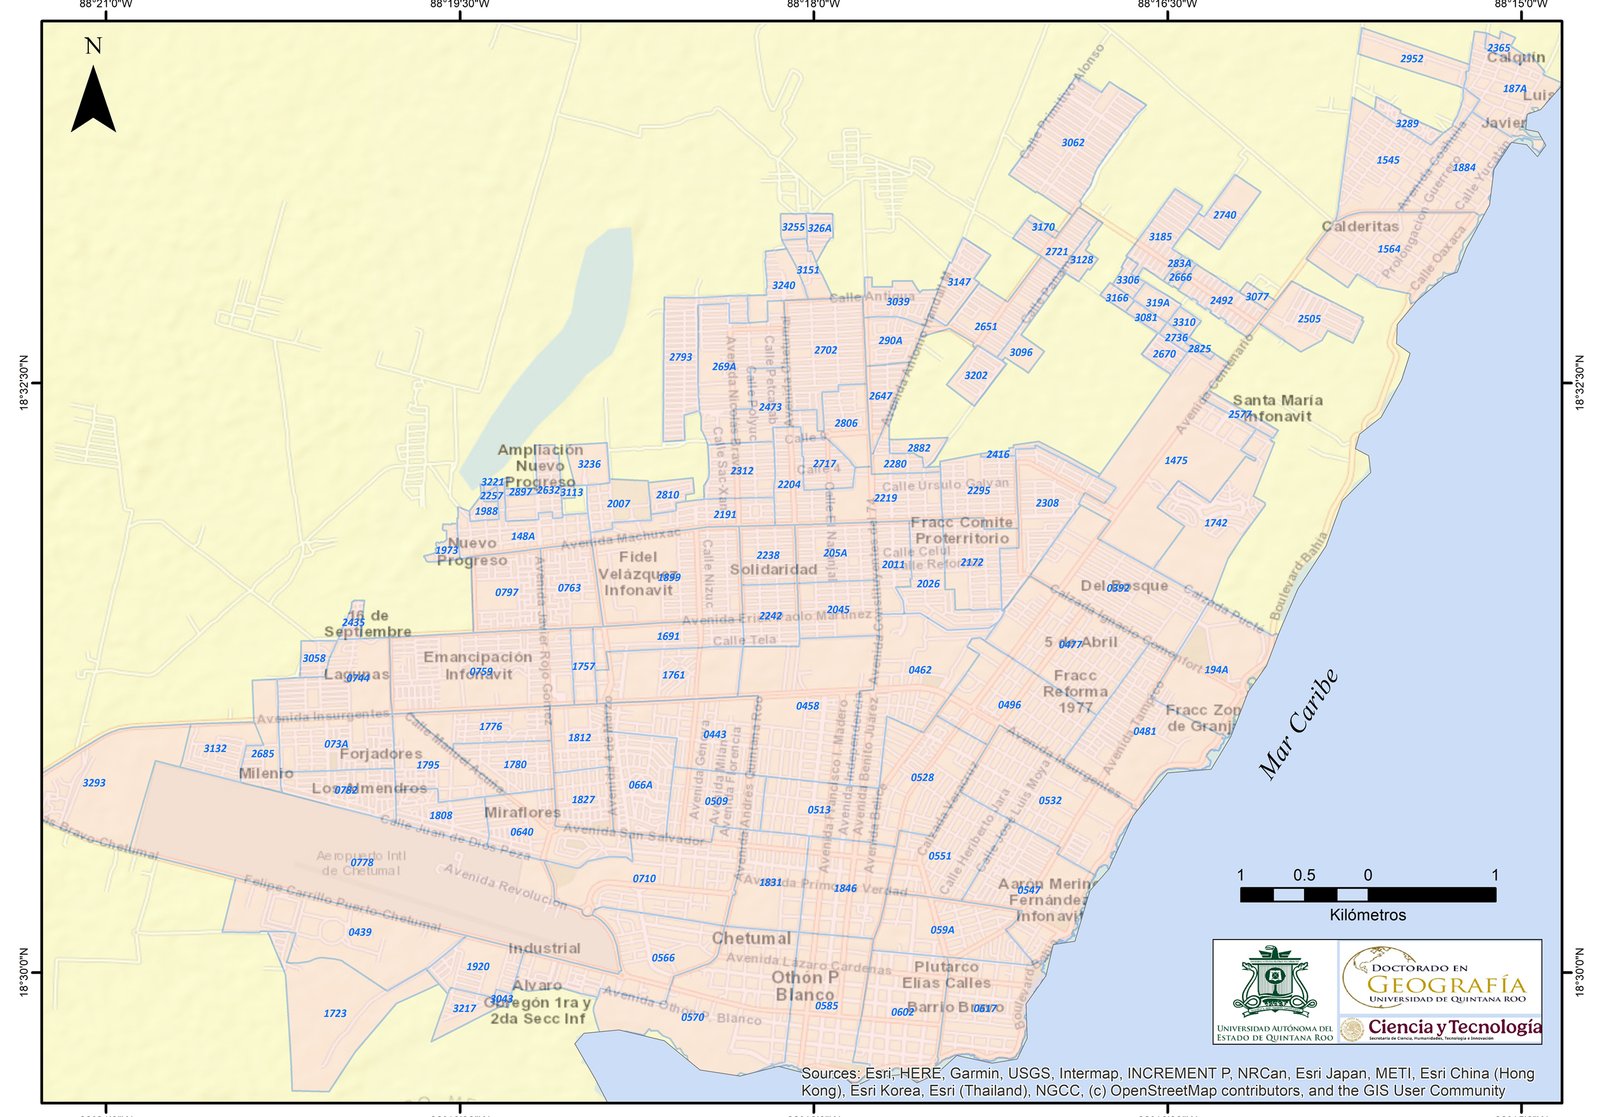Click the 'Sources: Esri, HERE' attribution text

[x=1168, y=1082]
